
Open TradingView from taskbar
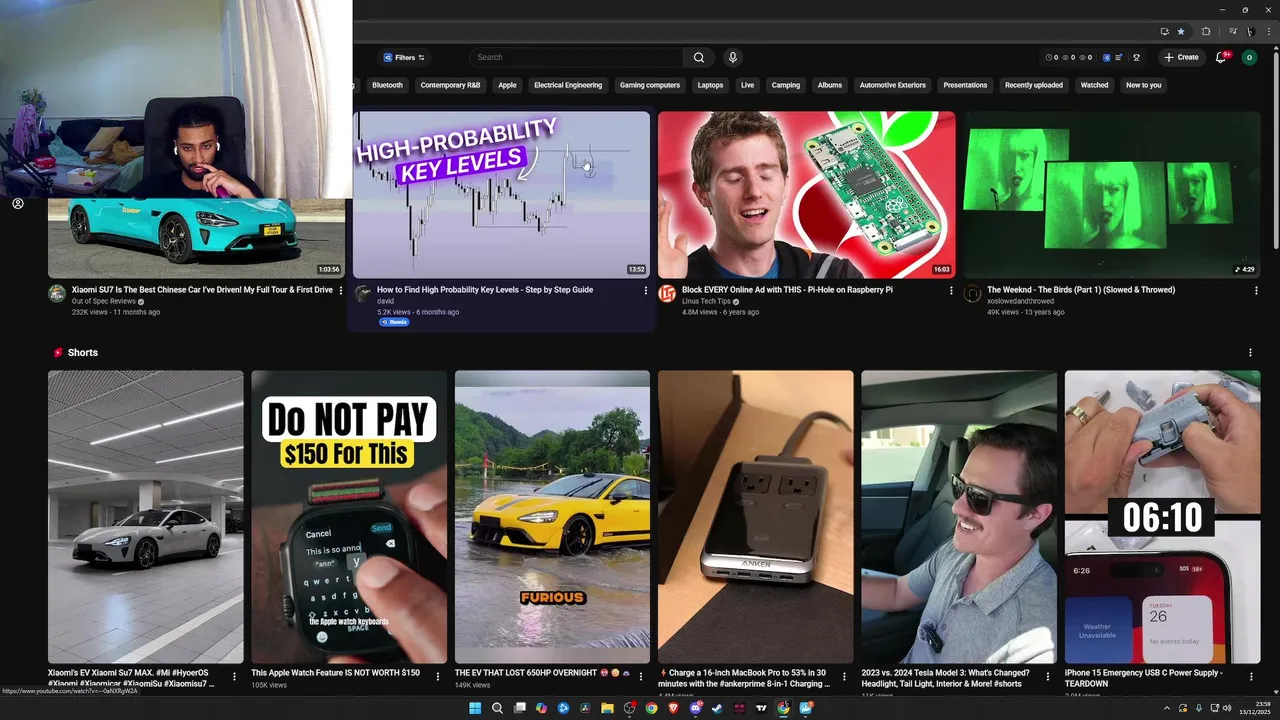click(761, 708)
